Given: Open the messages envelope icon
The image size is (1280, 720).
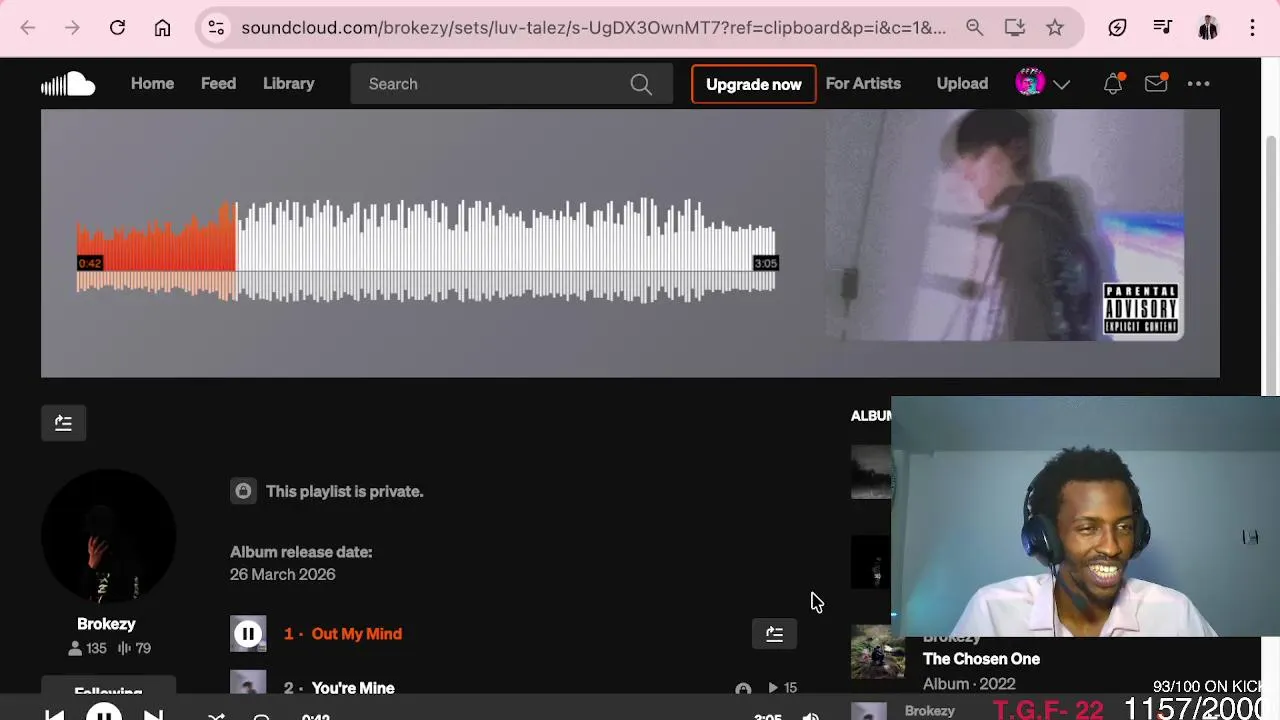Looking at the screenshot, I should click(x=1156, y=84).
